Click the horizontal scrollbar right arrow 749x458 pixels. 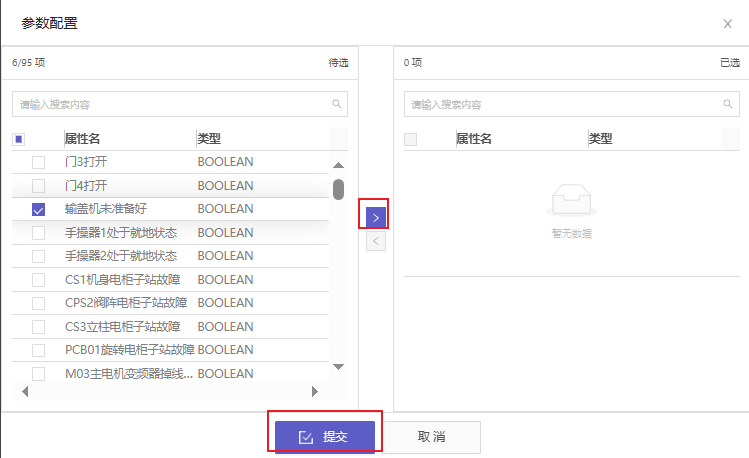[x=314, y=392]
